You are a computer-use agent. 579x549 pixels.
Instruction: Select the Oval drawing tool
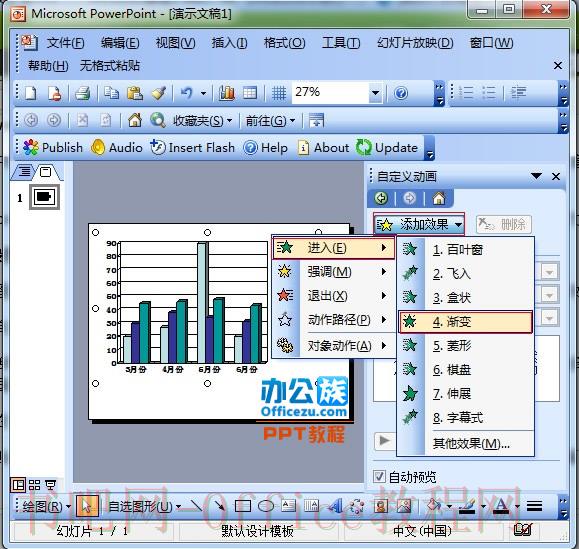click(x=265, y=506)
